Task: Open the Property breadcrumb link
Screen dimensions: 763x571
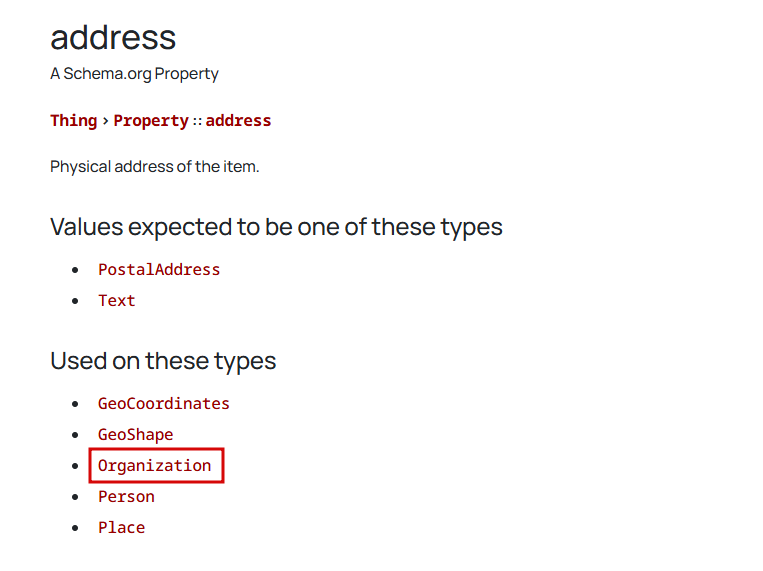Action: tap(151, 121)
